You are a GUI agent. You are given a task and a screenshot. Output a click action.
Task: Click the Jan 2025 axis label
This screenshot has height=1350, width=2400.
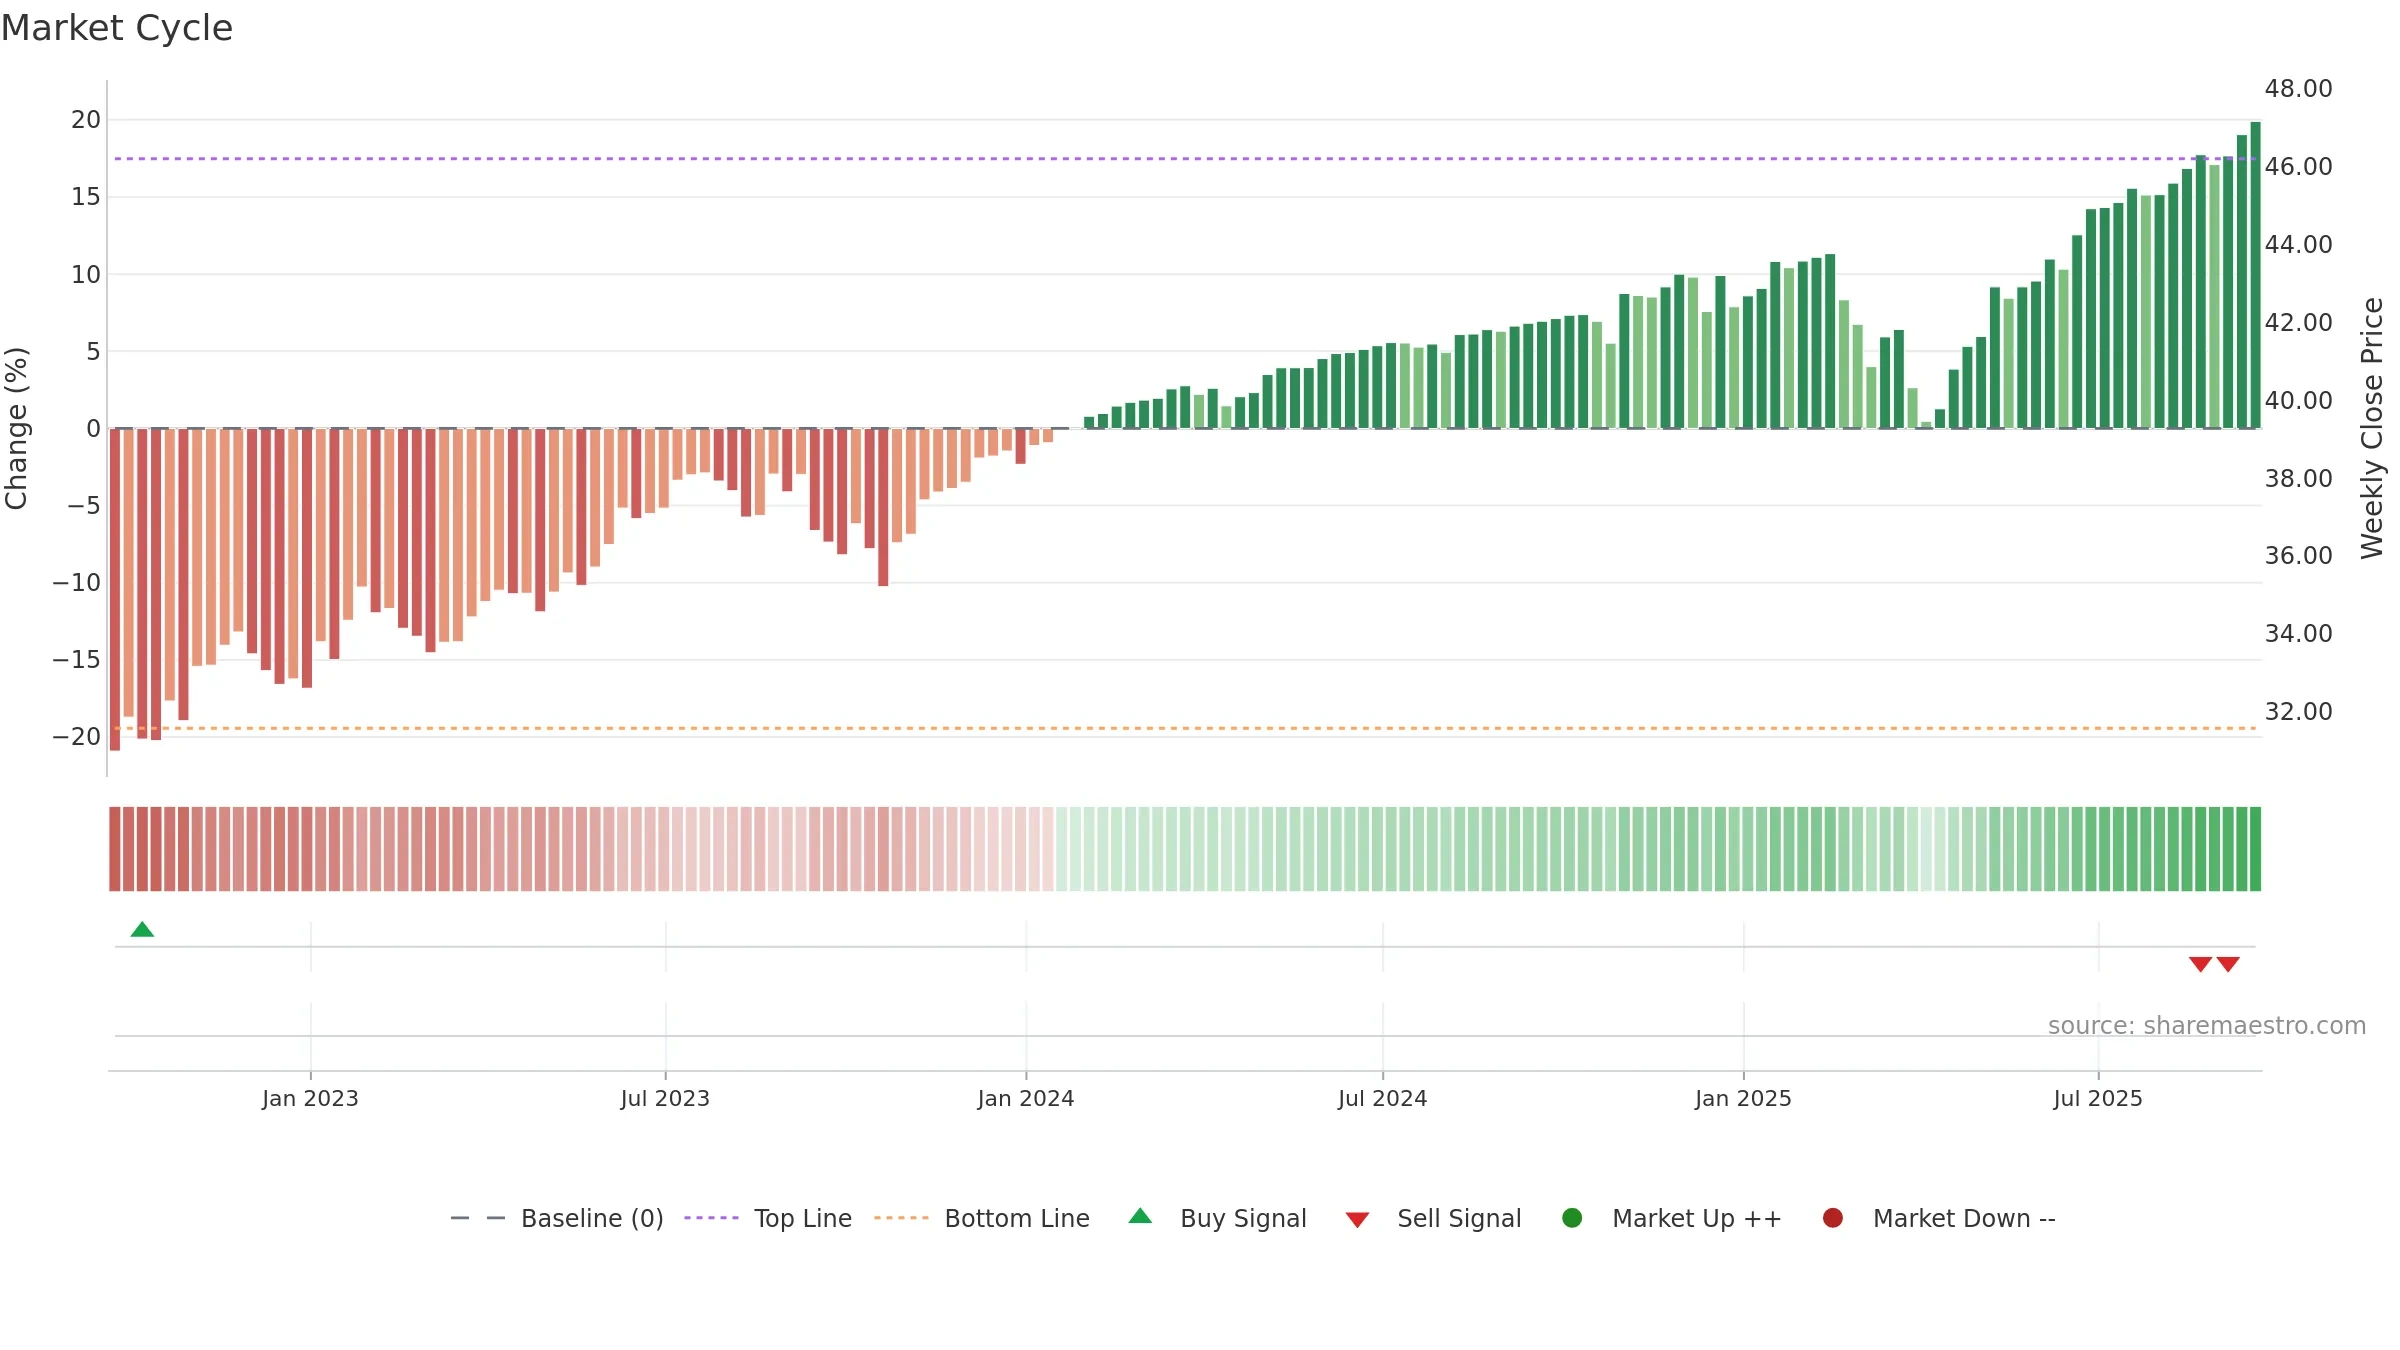pyautogui.click(x=1743, y=1098)
